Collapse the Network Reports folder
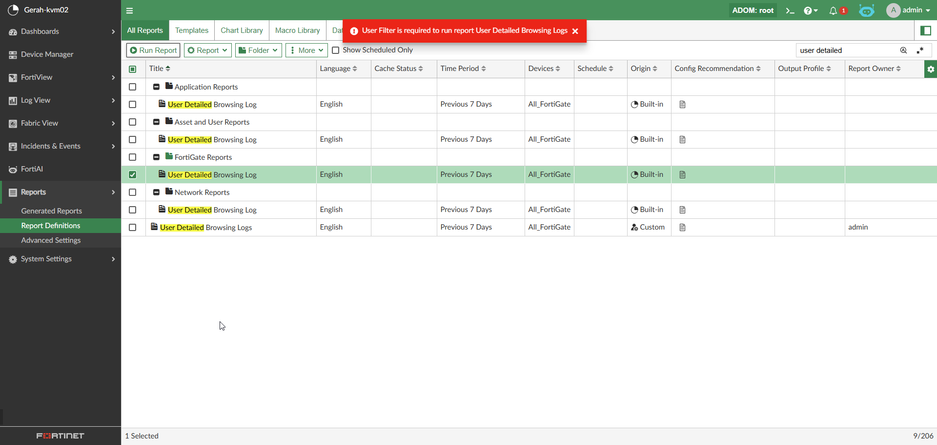The height and width of the screenshot is (445, 937). tap(156, 193)
